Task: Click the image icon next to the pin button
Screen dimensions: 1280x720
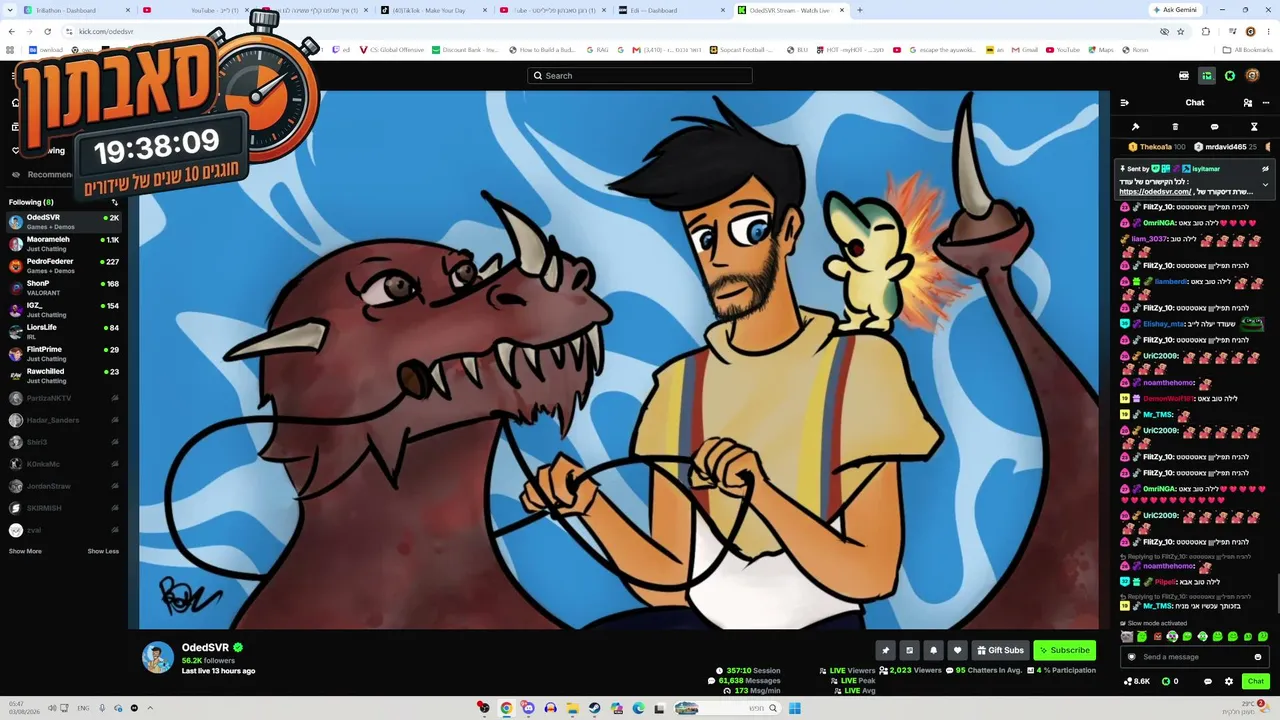Action: 909,650
